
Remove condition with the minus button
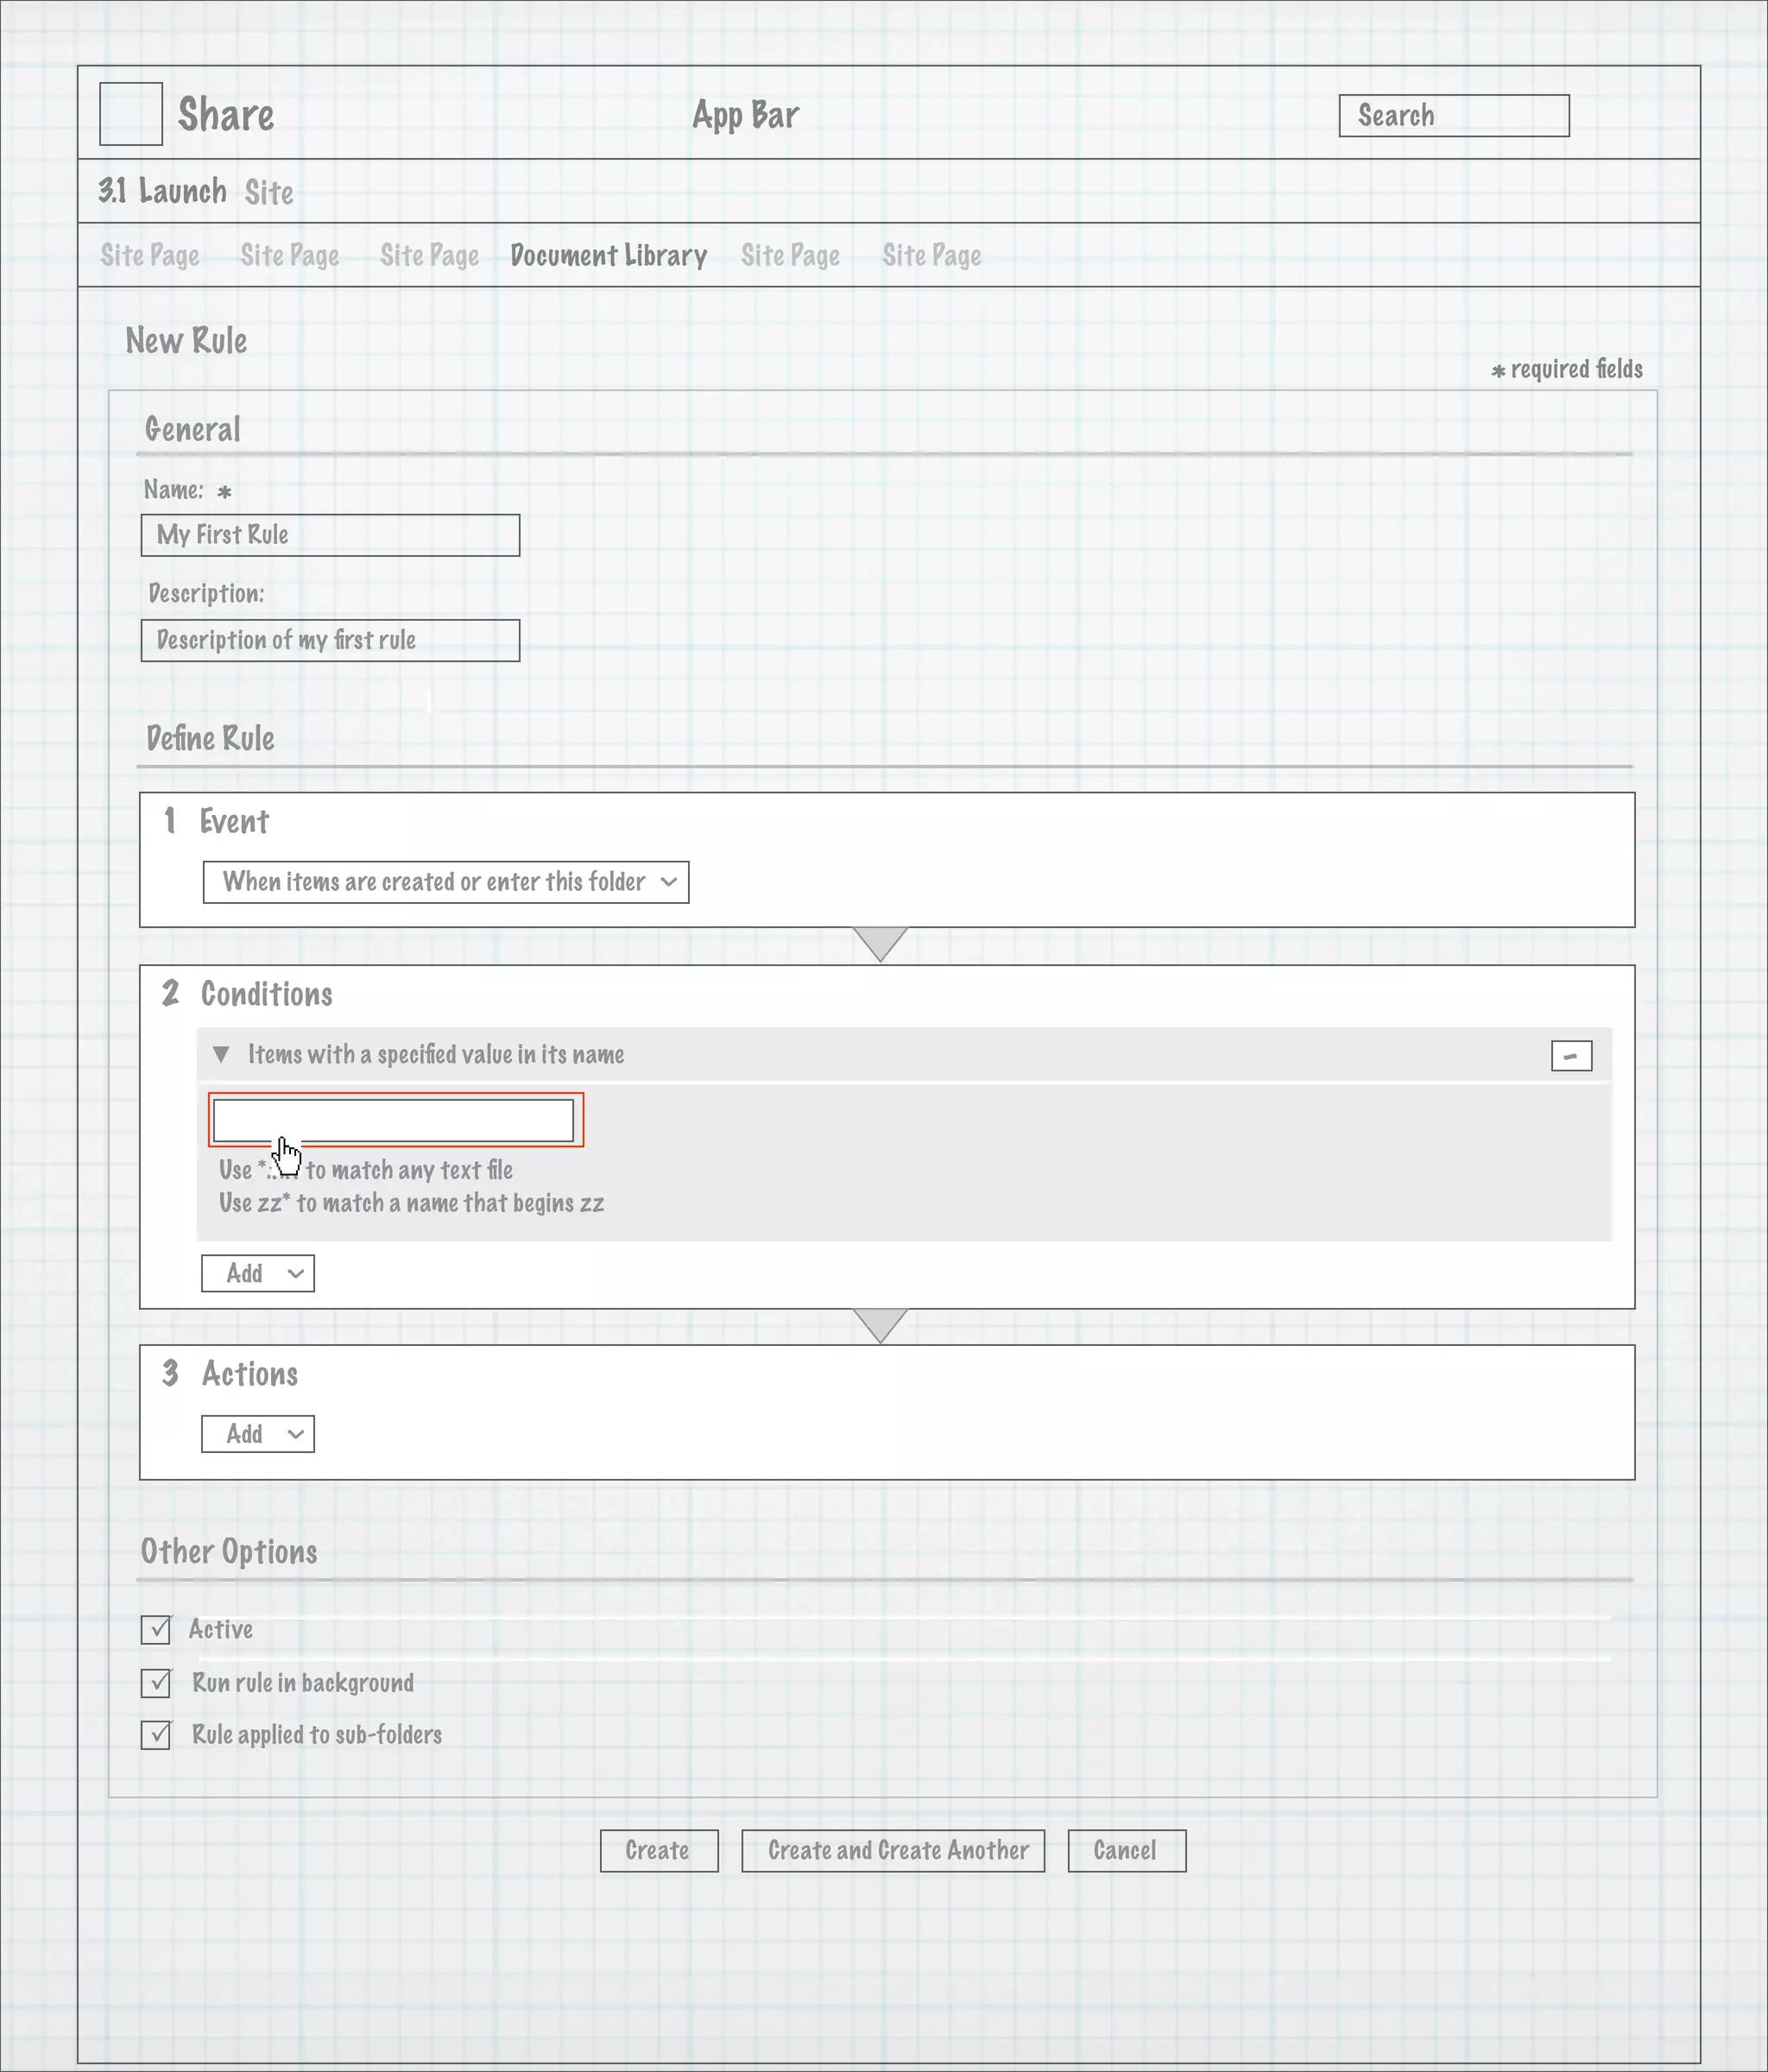click(1570, 1056)
